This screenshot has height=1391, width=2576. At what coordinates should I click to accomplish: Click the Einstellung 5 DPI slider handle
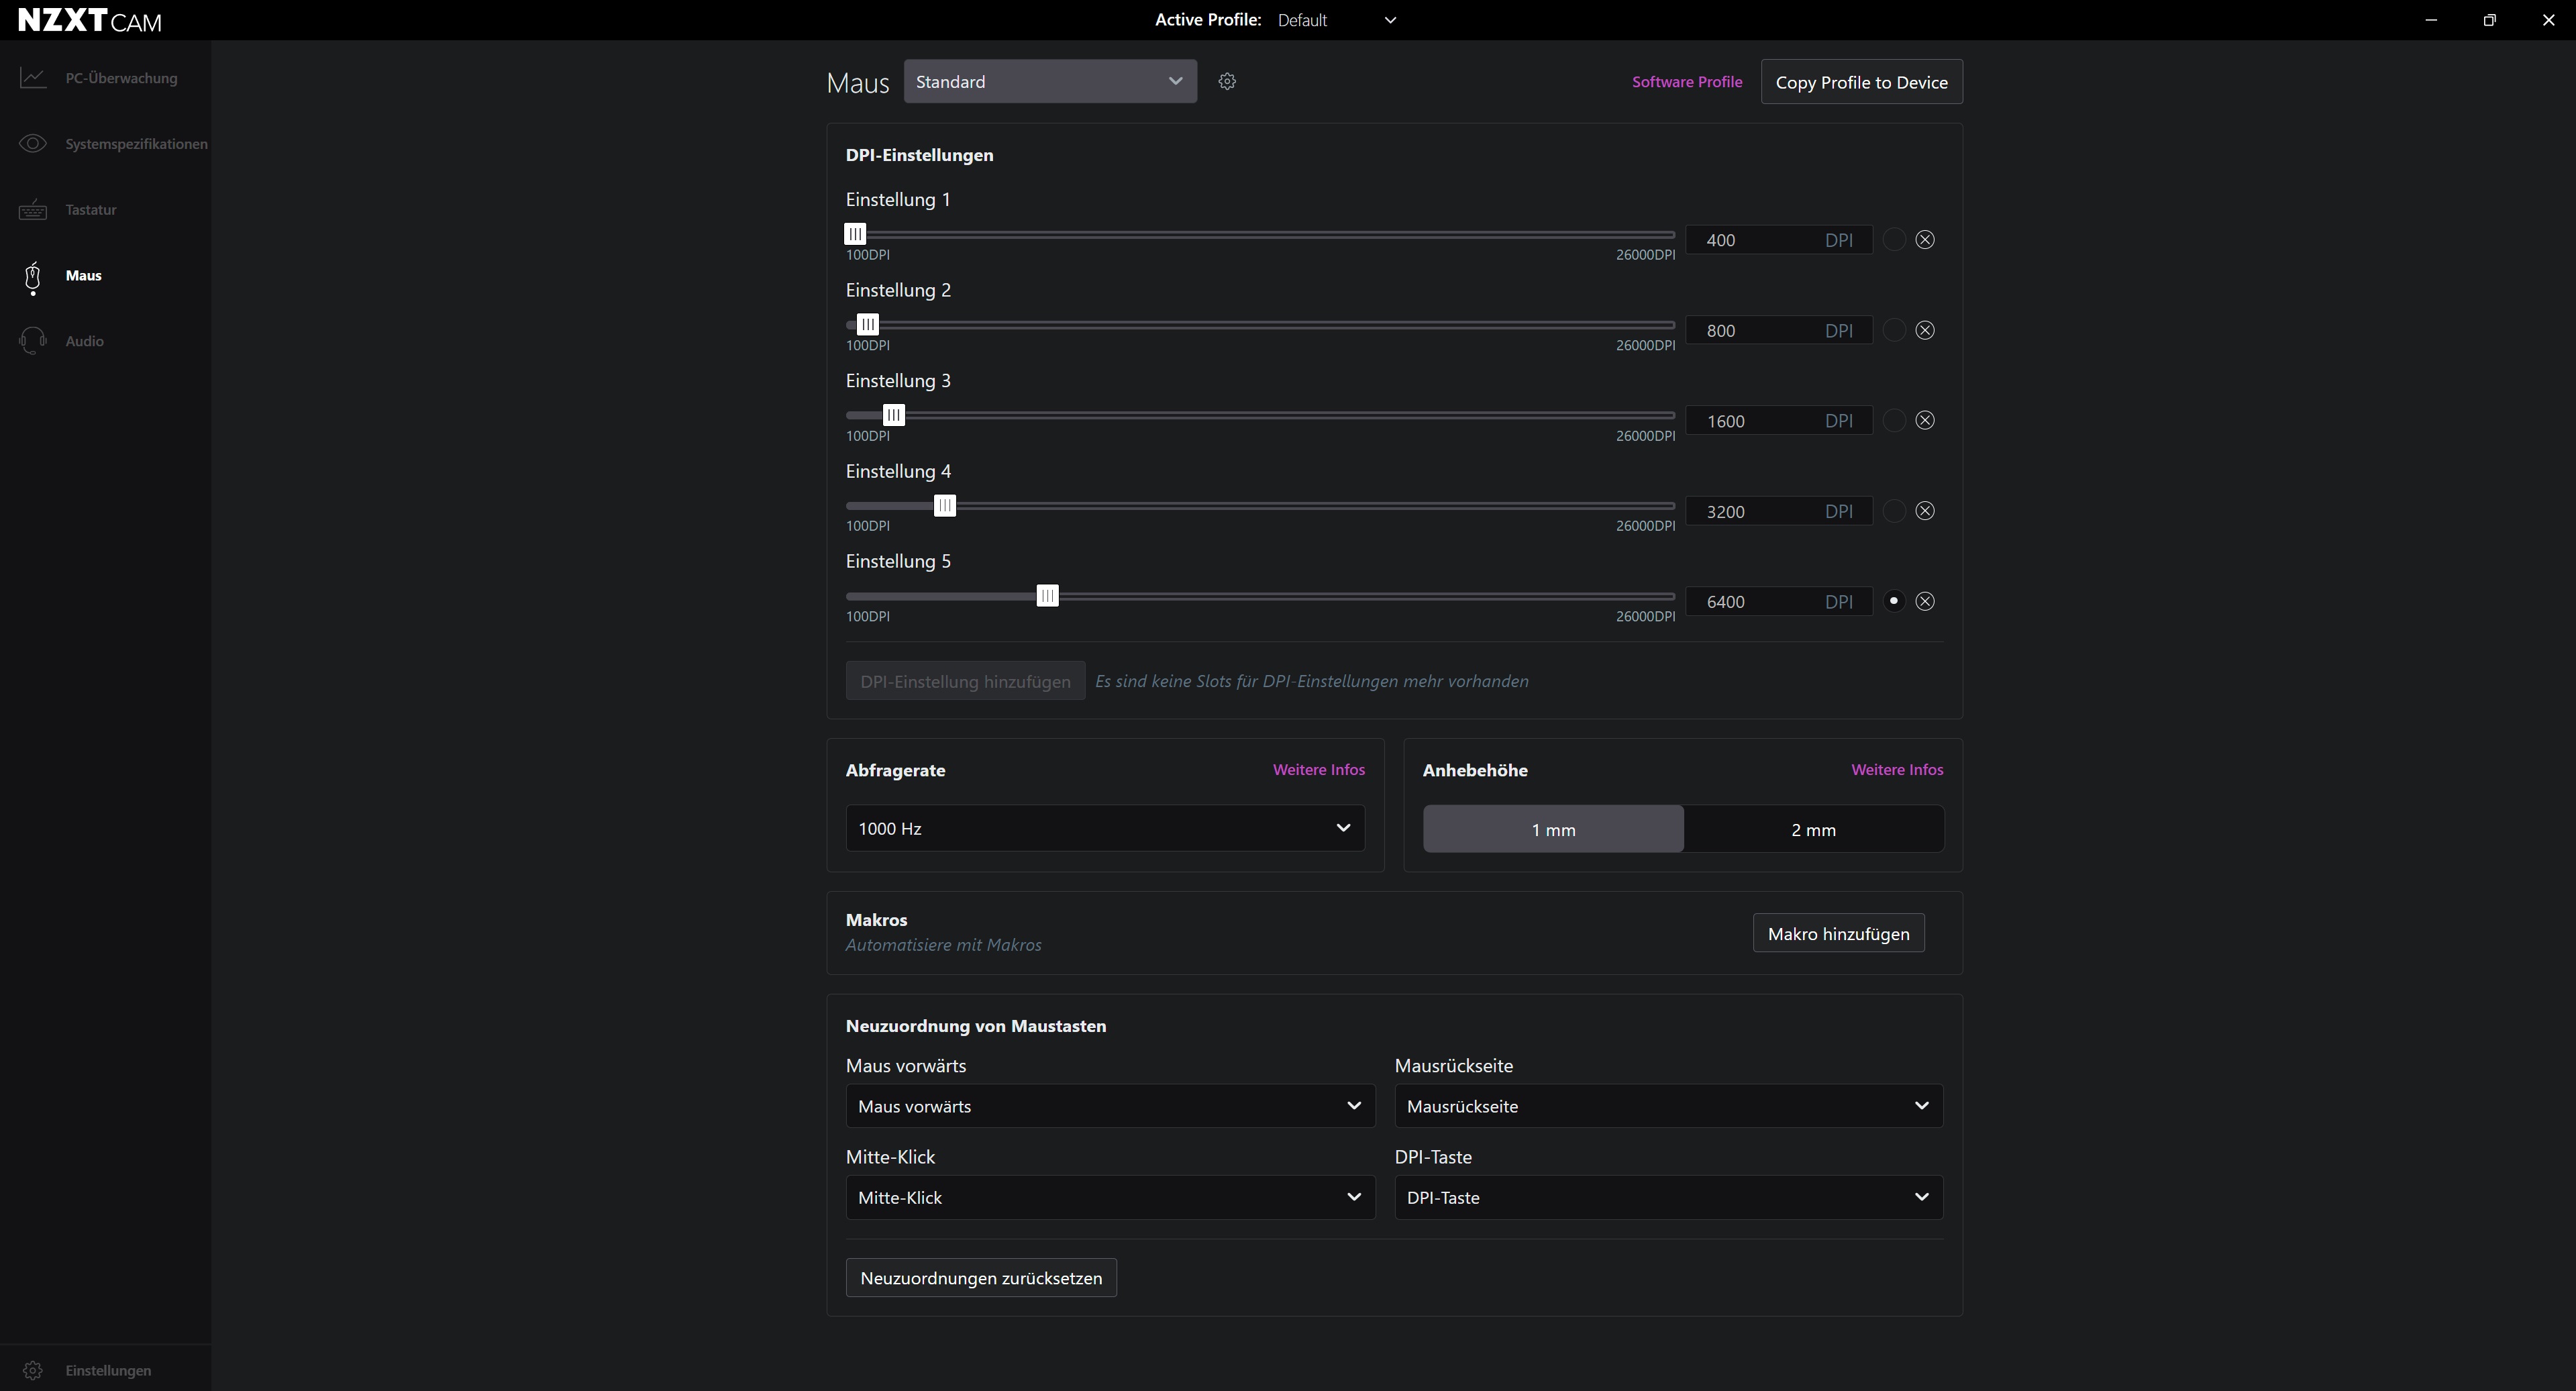point(1047,596)
